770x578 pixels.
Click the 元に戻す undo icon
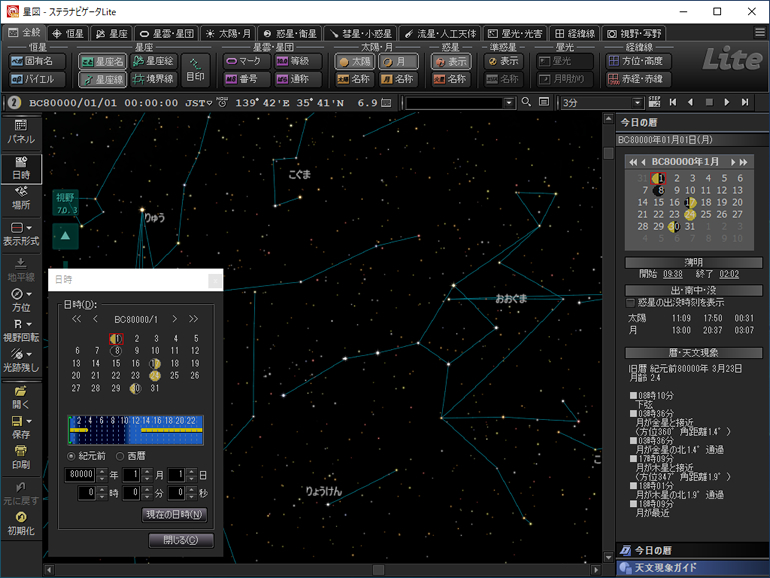[x=21, y=494]
